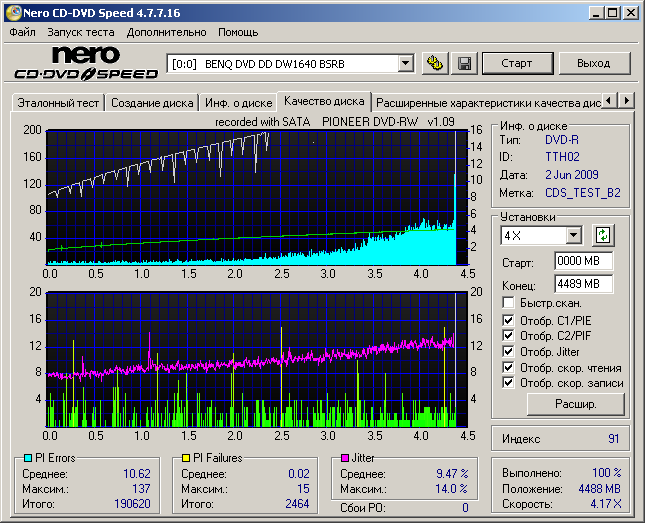This screenshot has width=645, height=523.
Task: Click the drive options icon beside the drive list
Action: click(x=434, y=64)
